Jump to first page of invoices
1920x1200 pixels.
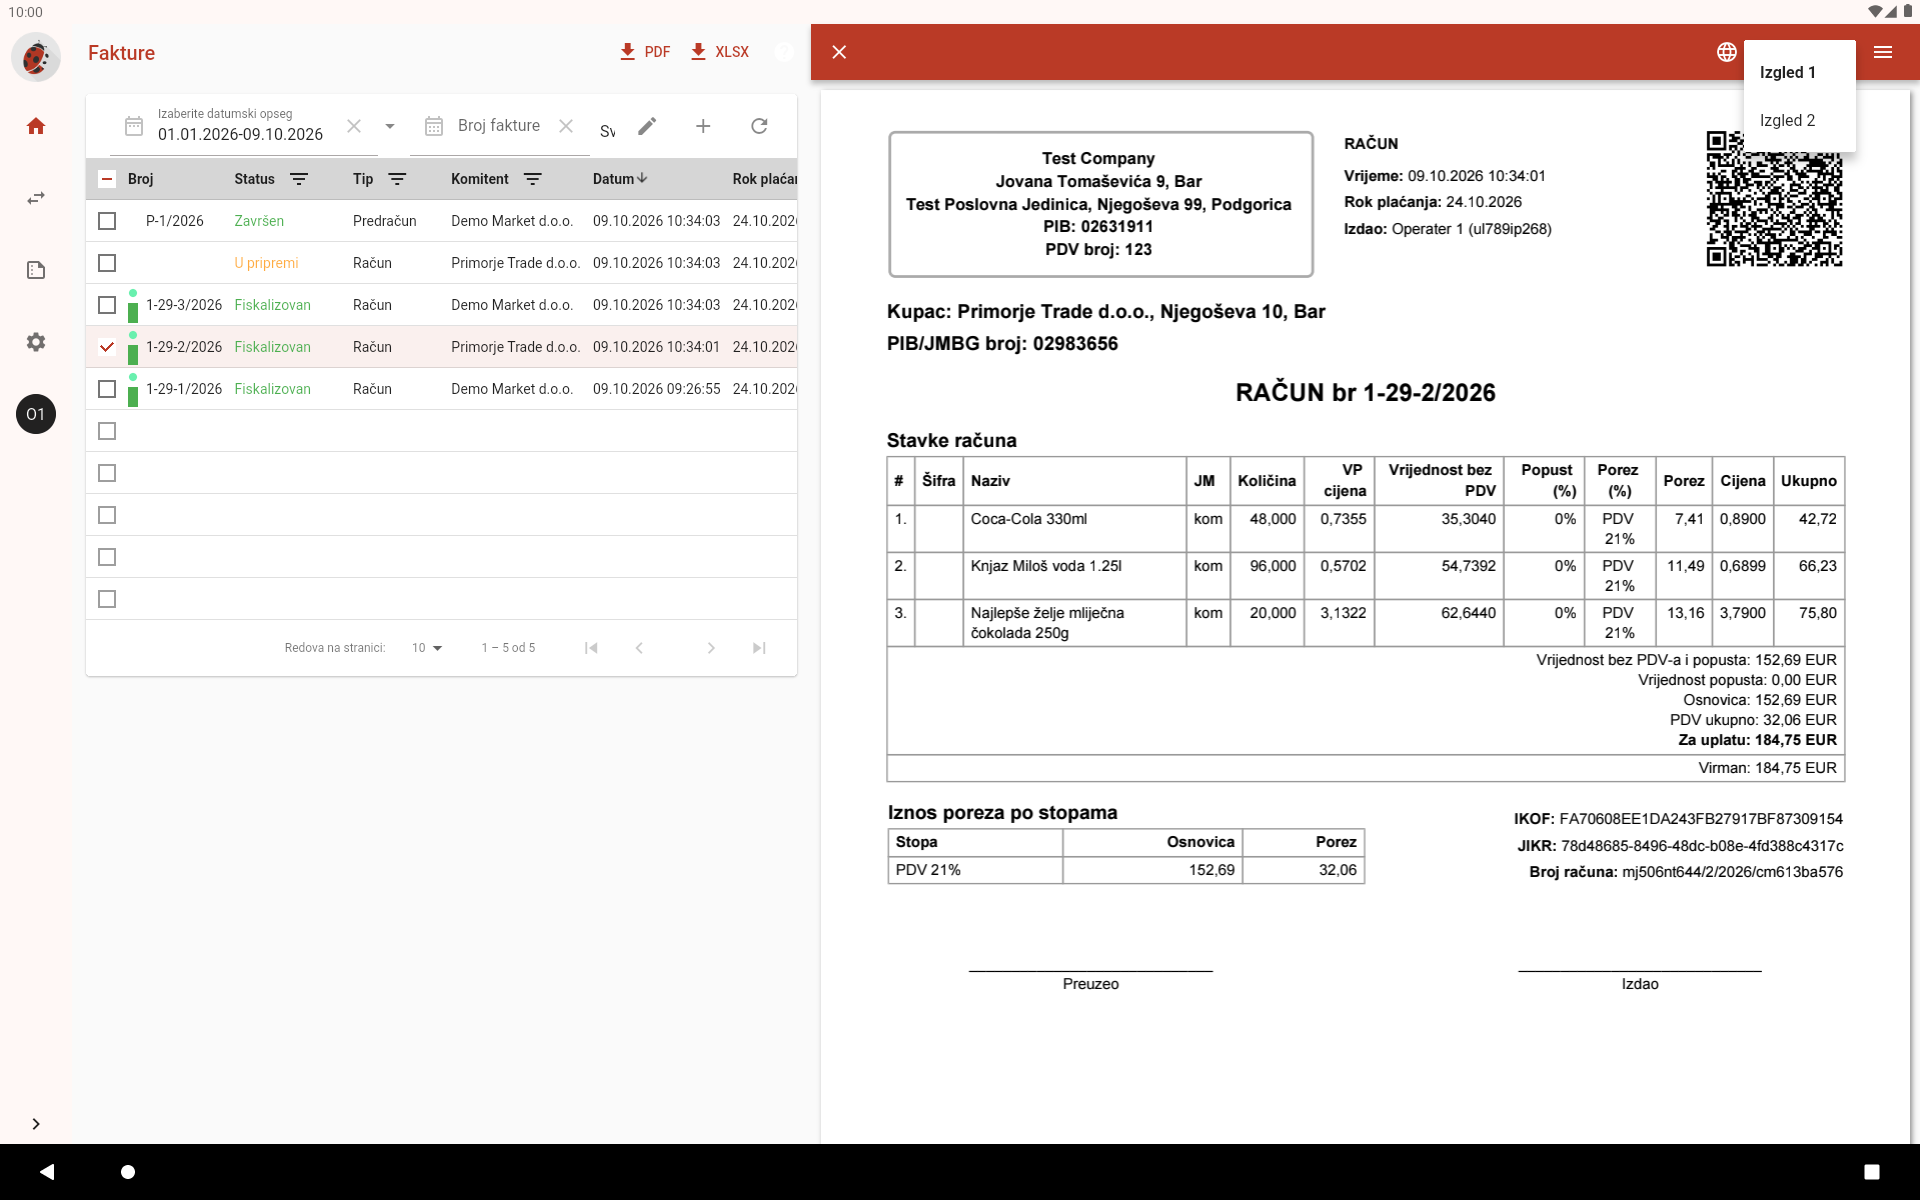[591, 648]
